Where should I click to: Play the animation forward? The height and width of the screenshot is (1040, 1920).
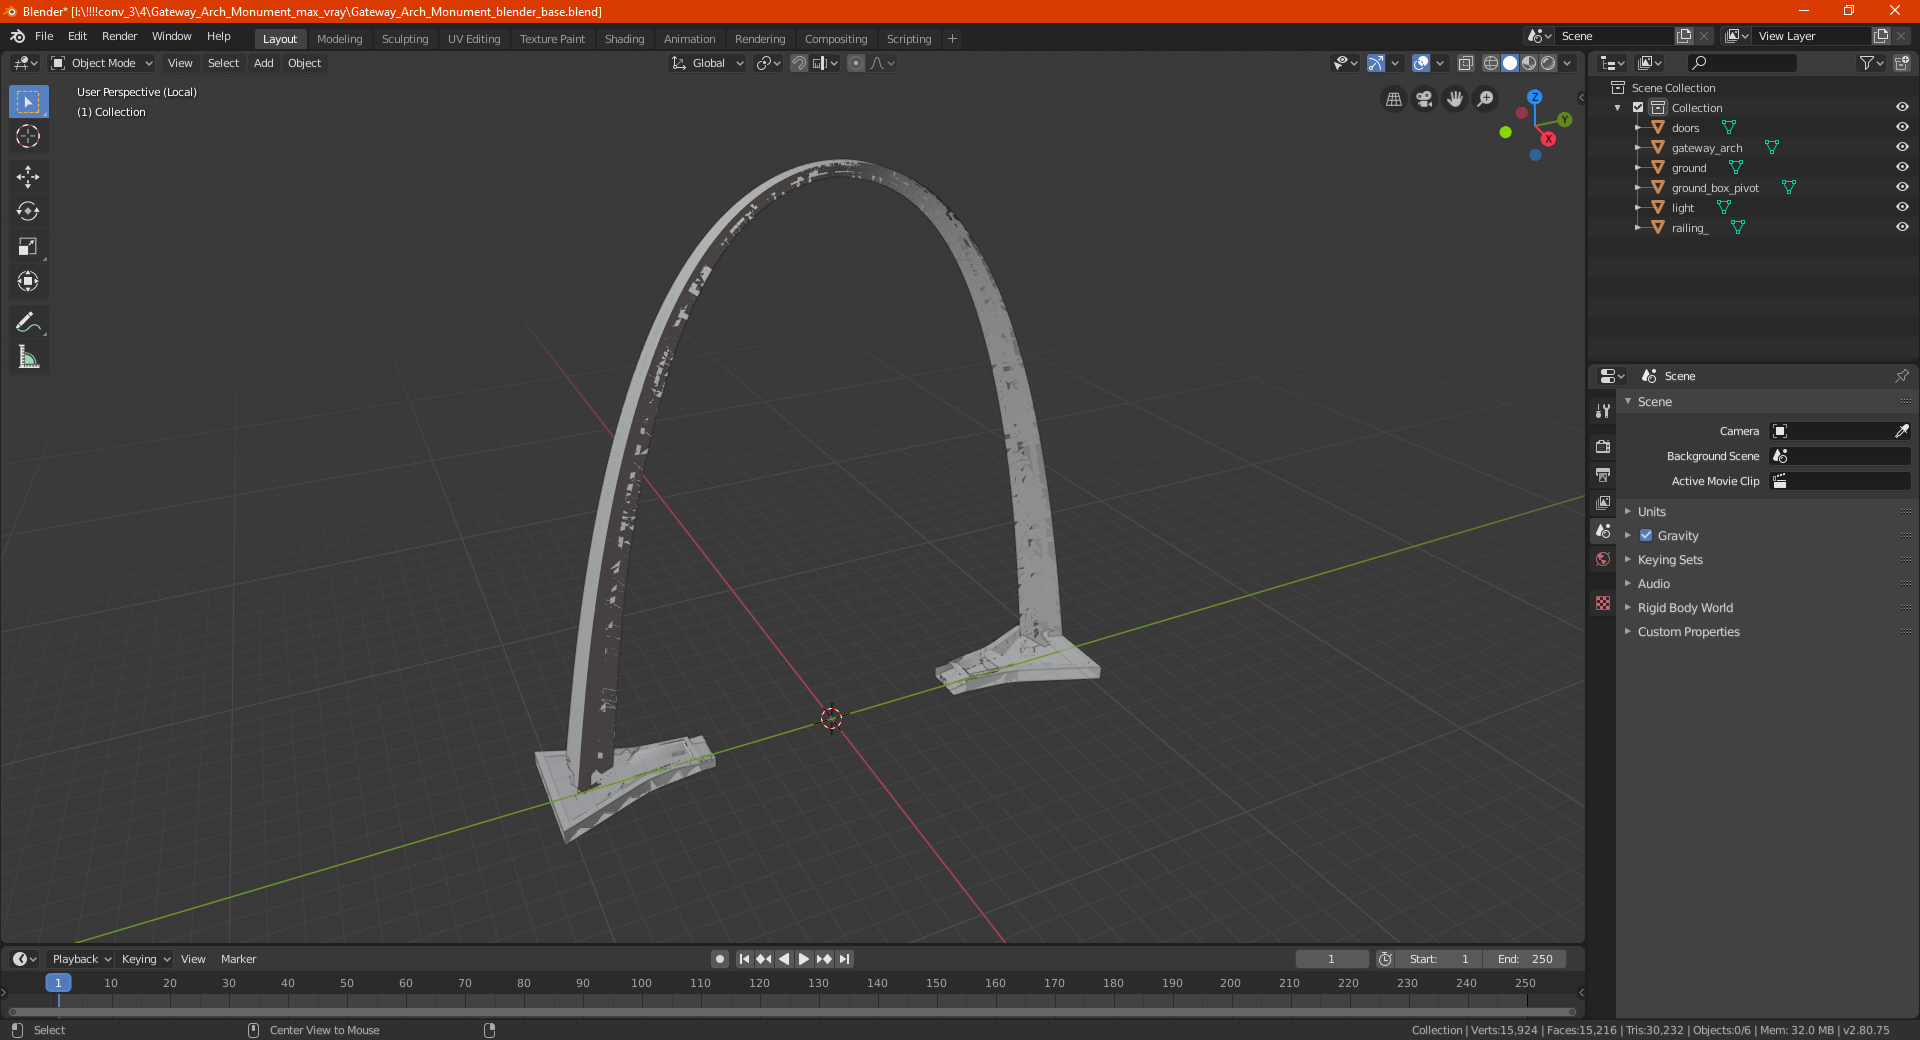tap(804, 959)
